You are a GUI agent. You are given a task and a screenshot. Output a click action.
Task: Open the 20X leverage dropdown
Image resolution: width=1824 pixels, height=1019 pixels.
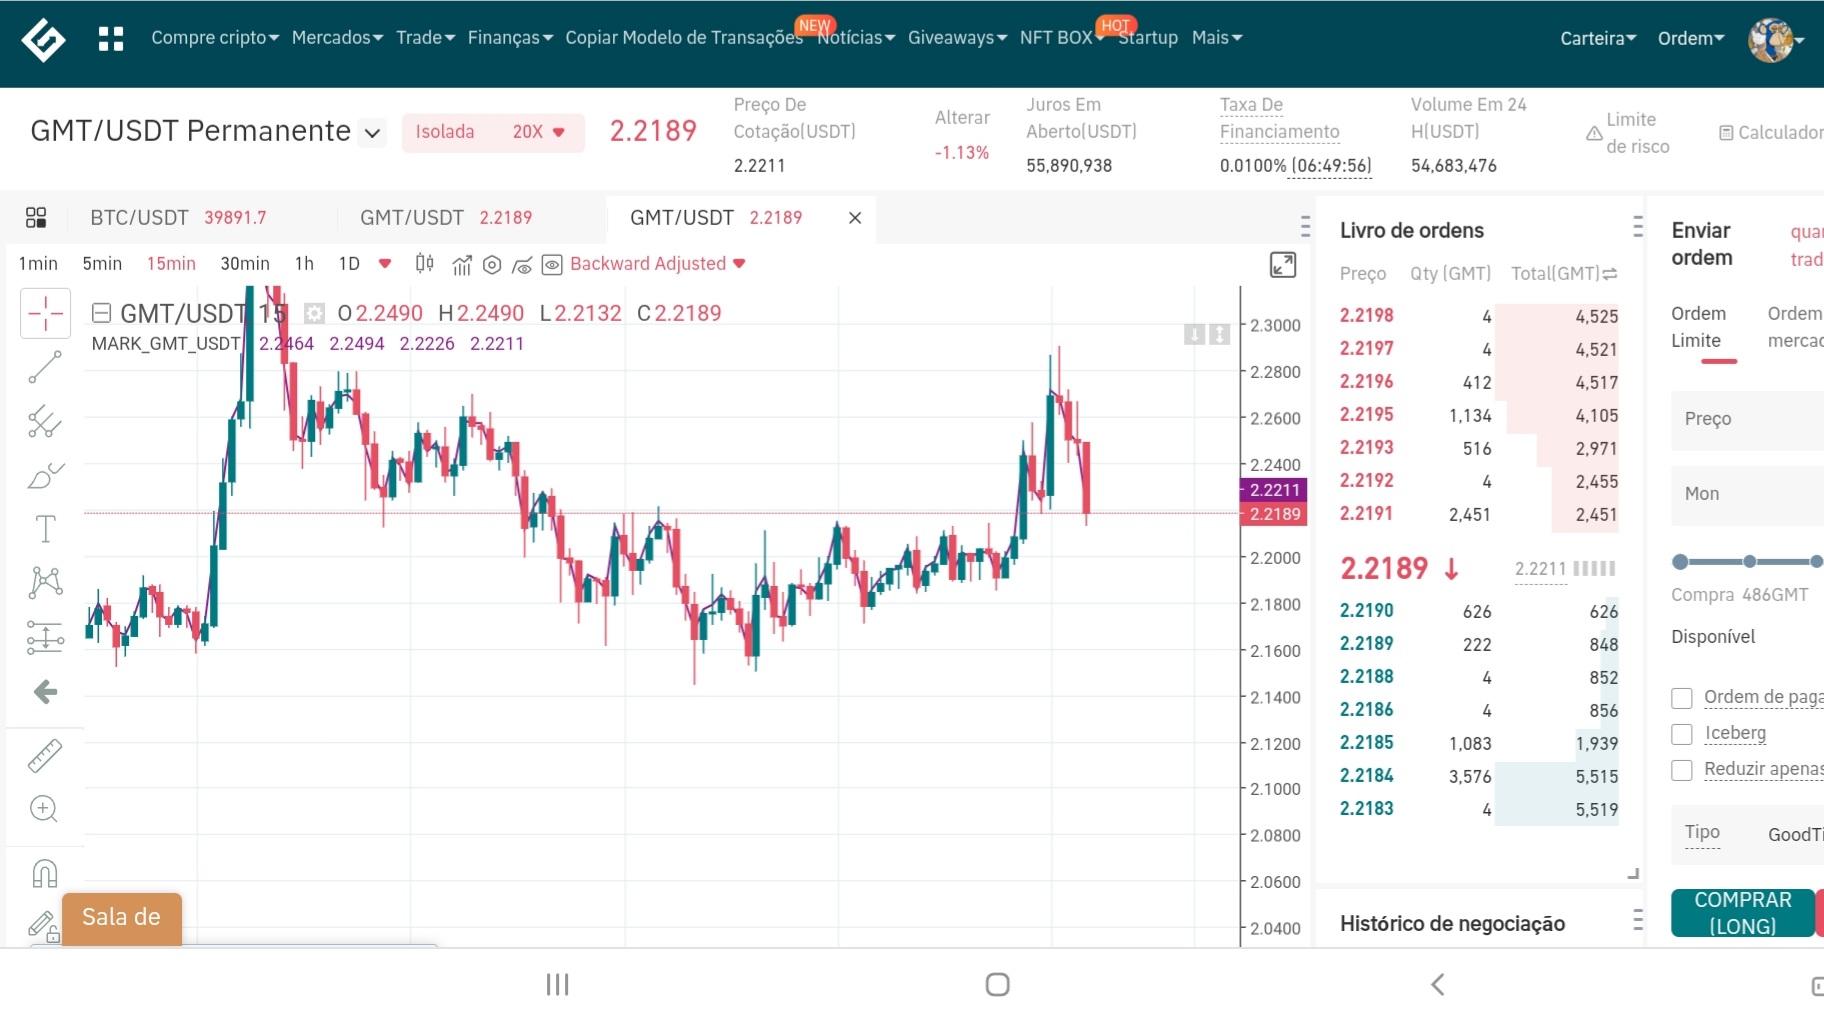[x=539, y=132]
